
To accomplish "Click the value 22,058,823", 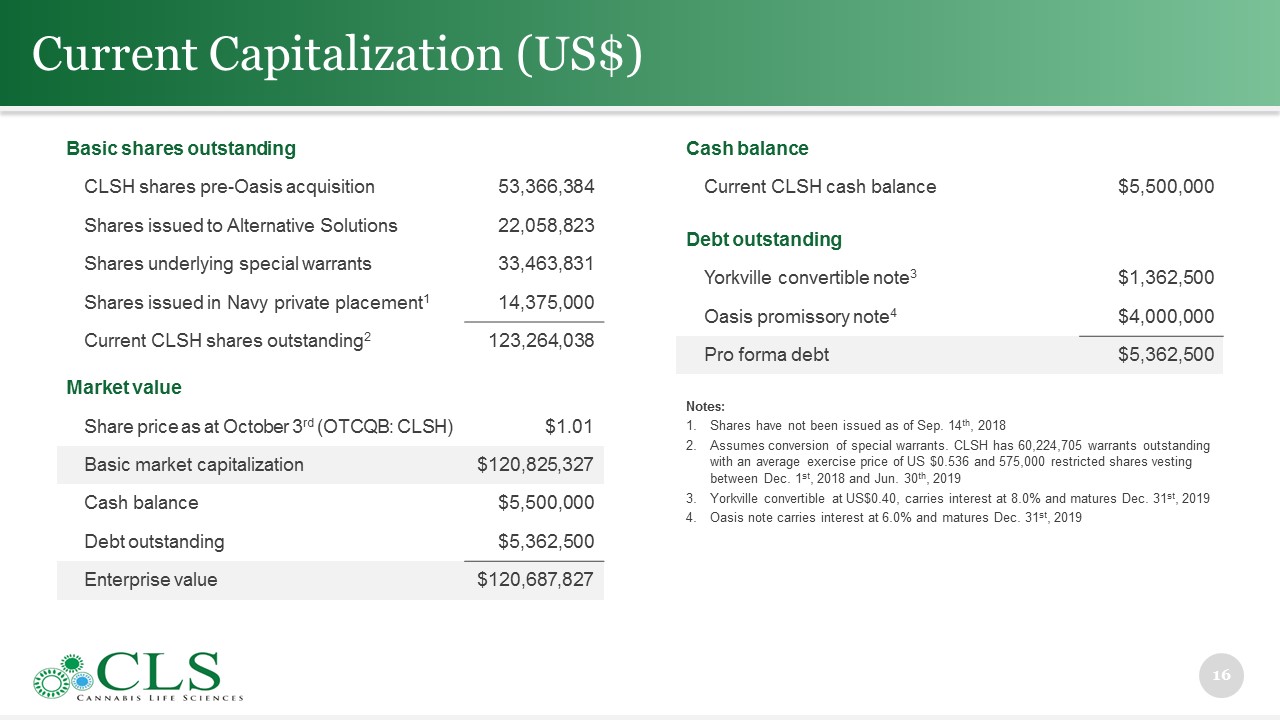I will coord(546,225).
